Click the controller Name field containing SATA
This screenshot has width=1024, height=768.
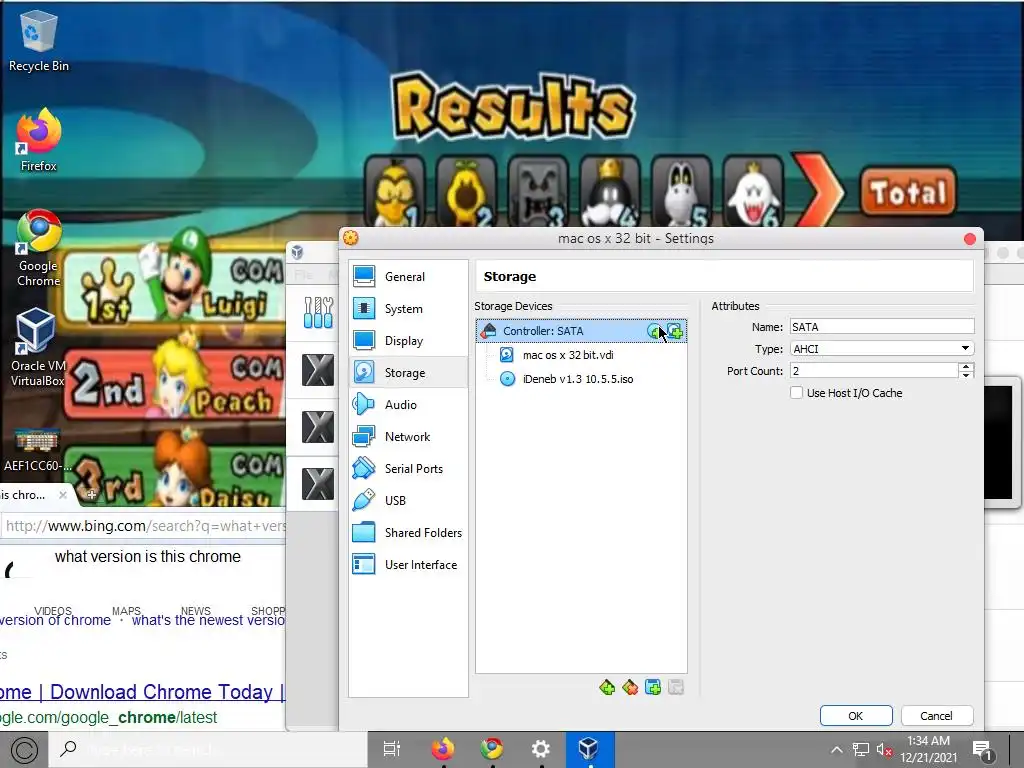[x=882, y=327]
